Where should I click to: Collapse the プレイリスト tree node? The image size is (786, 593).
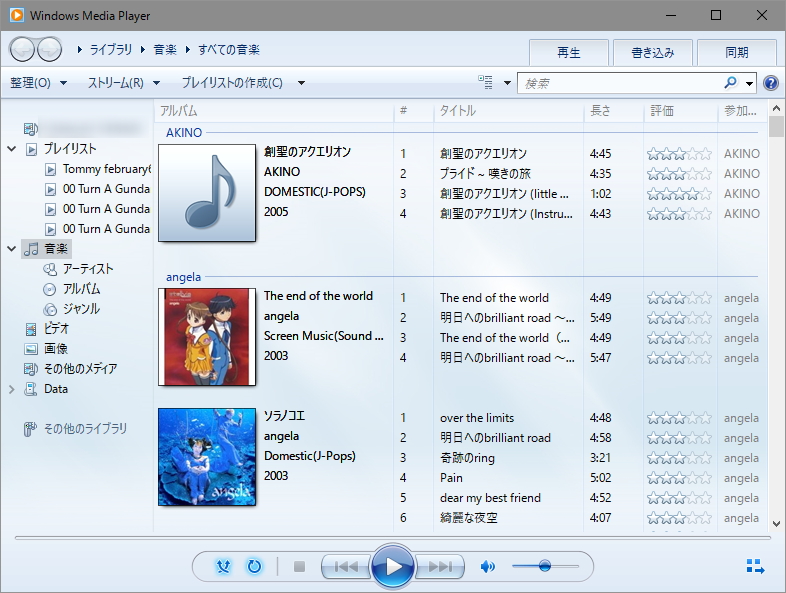12,149
